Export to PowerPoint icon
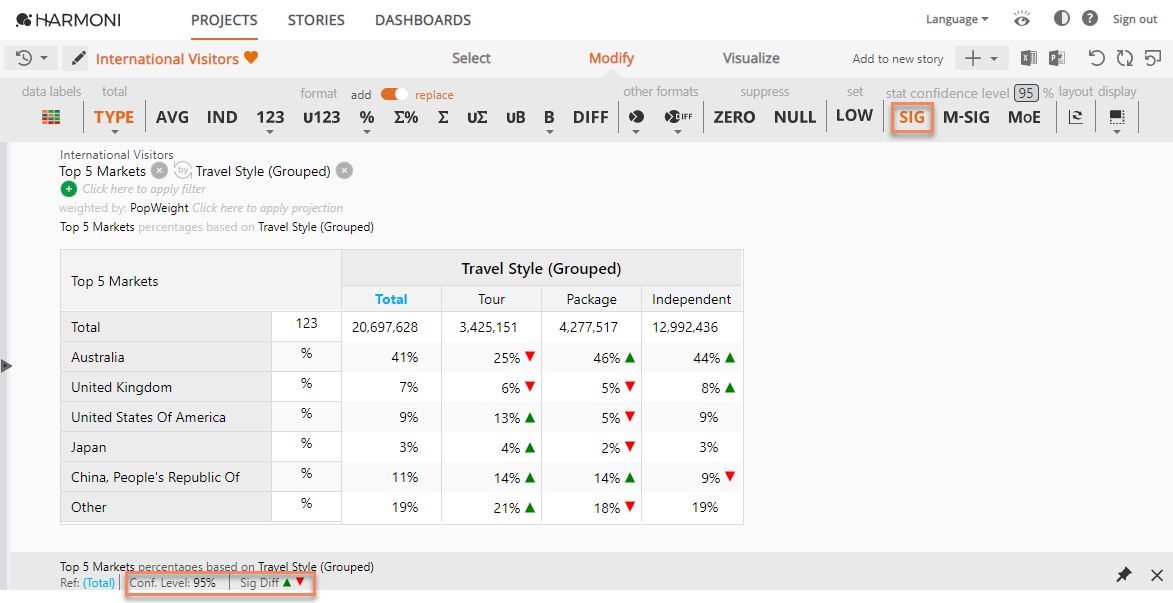Image resolution: width=1173 pixels, height=603 pixels. click(x=1057, y=59)
